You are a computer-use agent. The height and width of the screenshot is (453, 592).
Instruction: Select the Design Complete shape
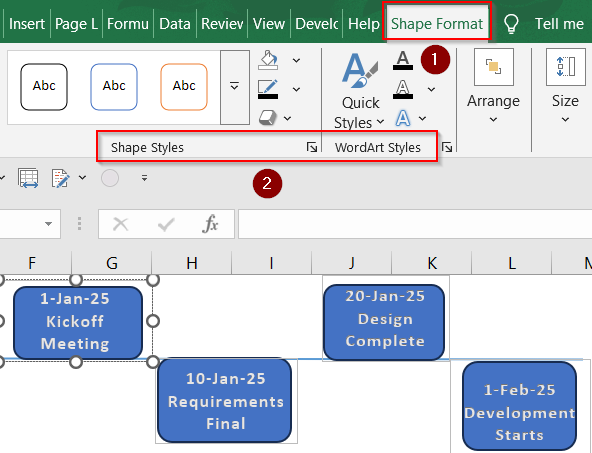pyautogui.click(x=384, y=322)
